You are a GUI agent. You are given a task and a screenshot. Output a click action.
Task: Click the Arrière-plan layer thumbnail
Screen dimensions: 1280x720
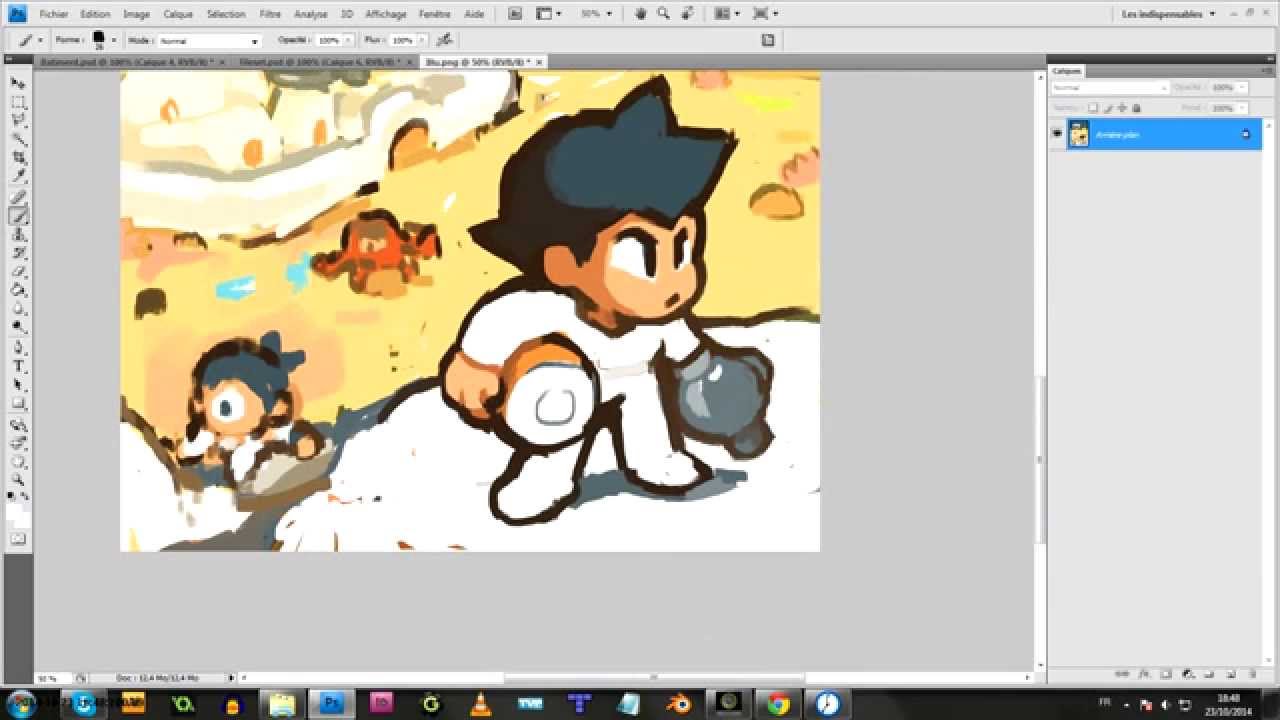tap(1079, 134)
